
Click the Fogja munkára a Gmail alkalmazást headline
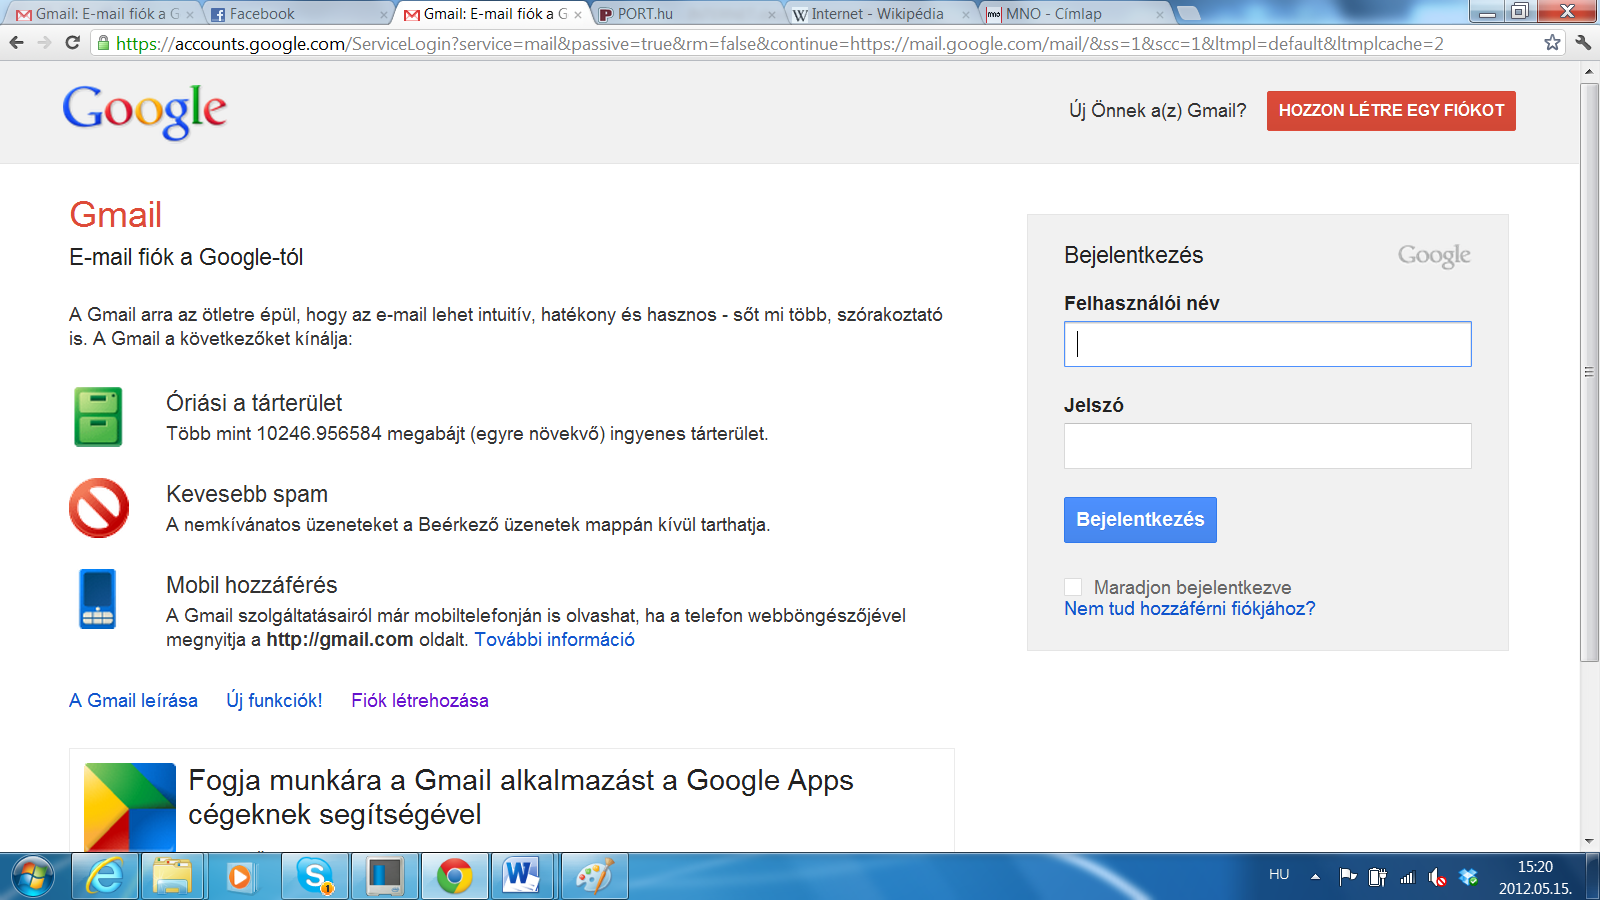click(x=521, y=797)
